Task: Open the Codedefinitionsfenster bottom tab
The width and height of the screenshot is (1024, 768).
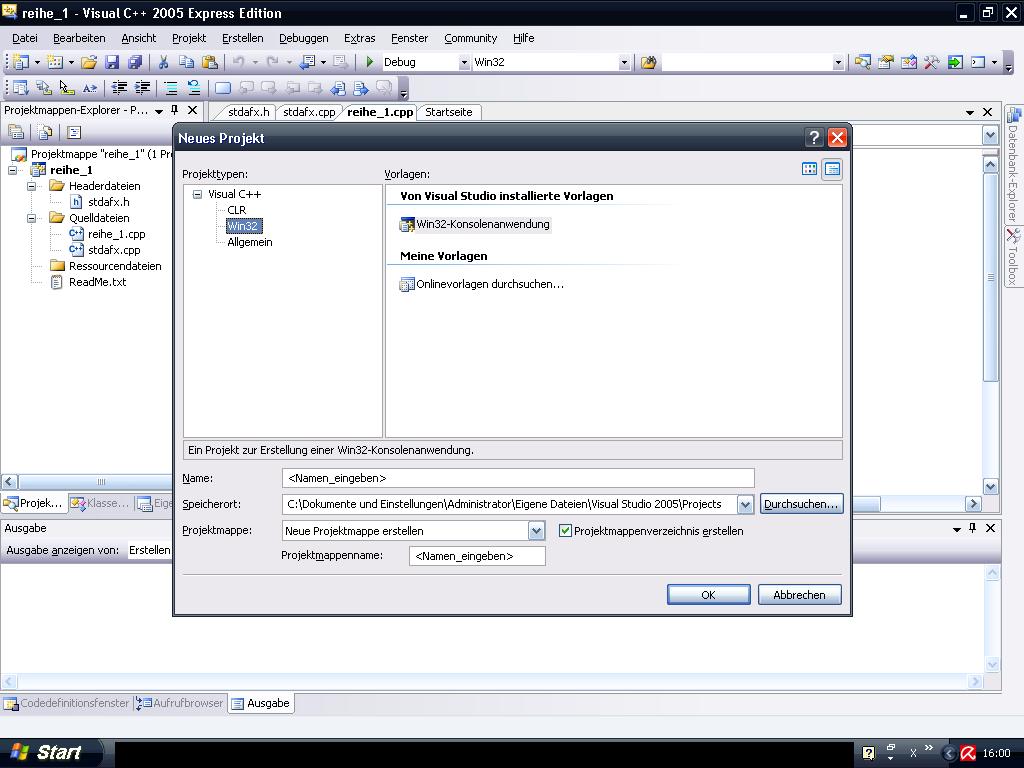Action: 67,703
